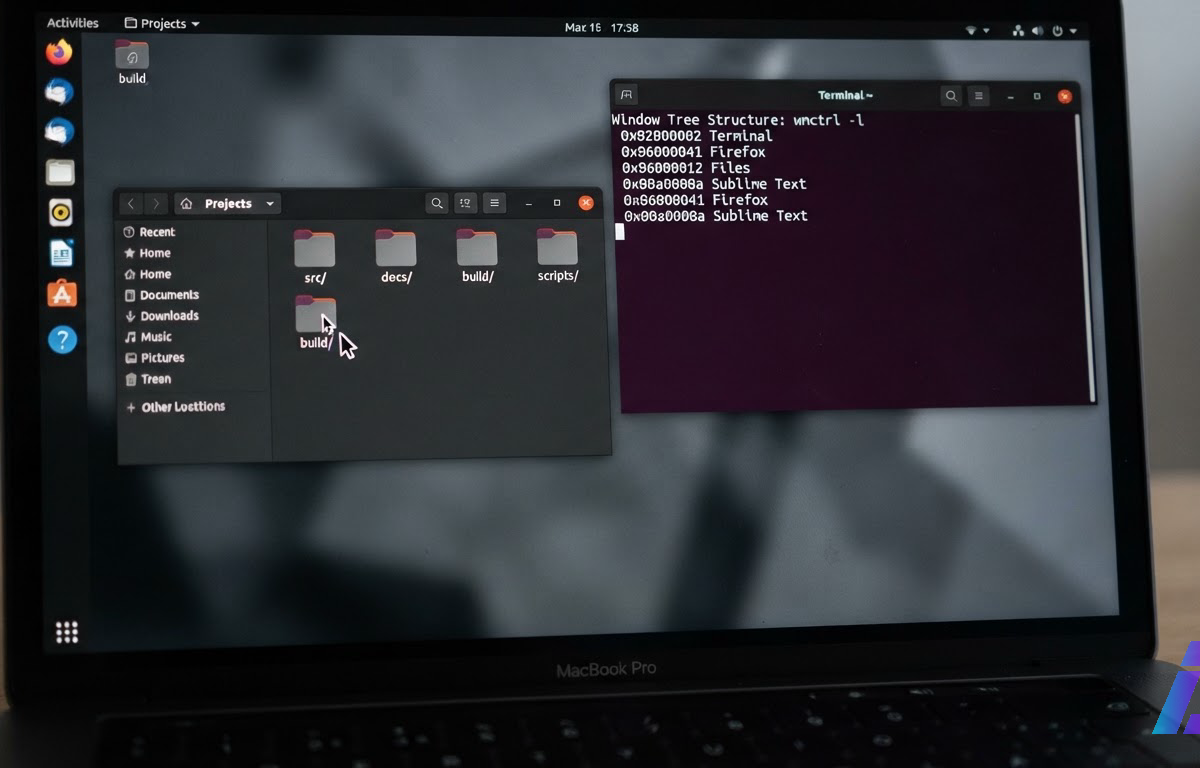Image resolution: width=1200 pixels, height=768 pixels.
Task: Launch Files manager from the dock
Action: click(x=60, y=172)
